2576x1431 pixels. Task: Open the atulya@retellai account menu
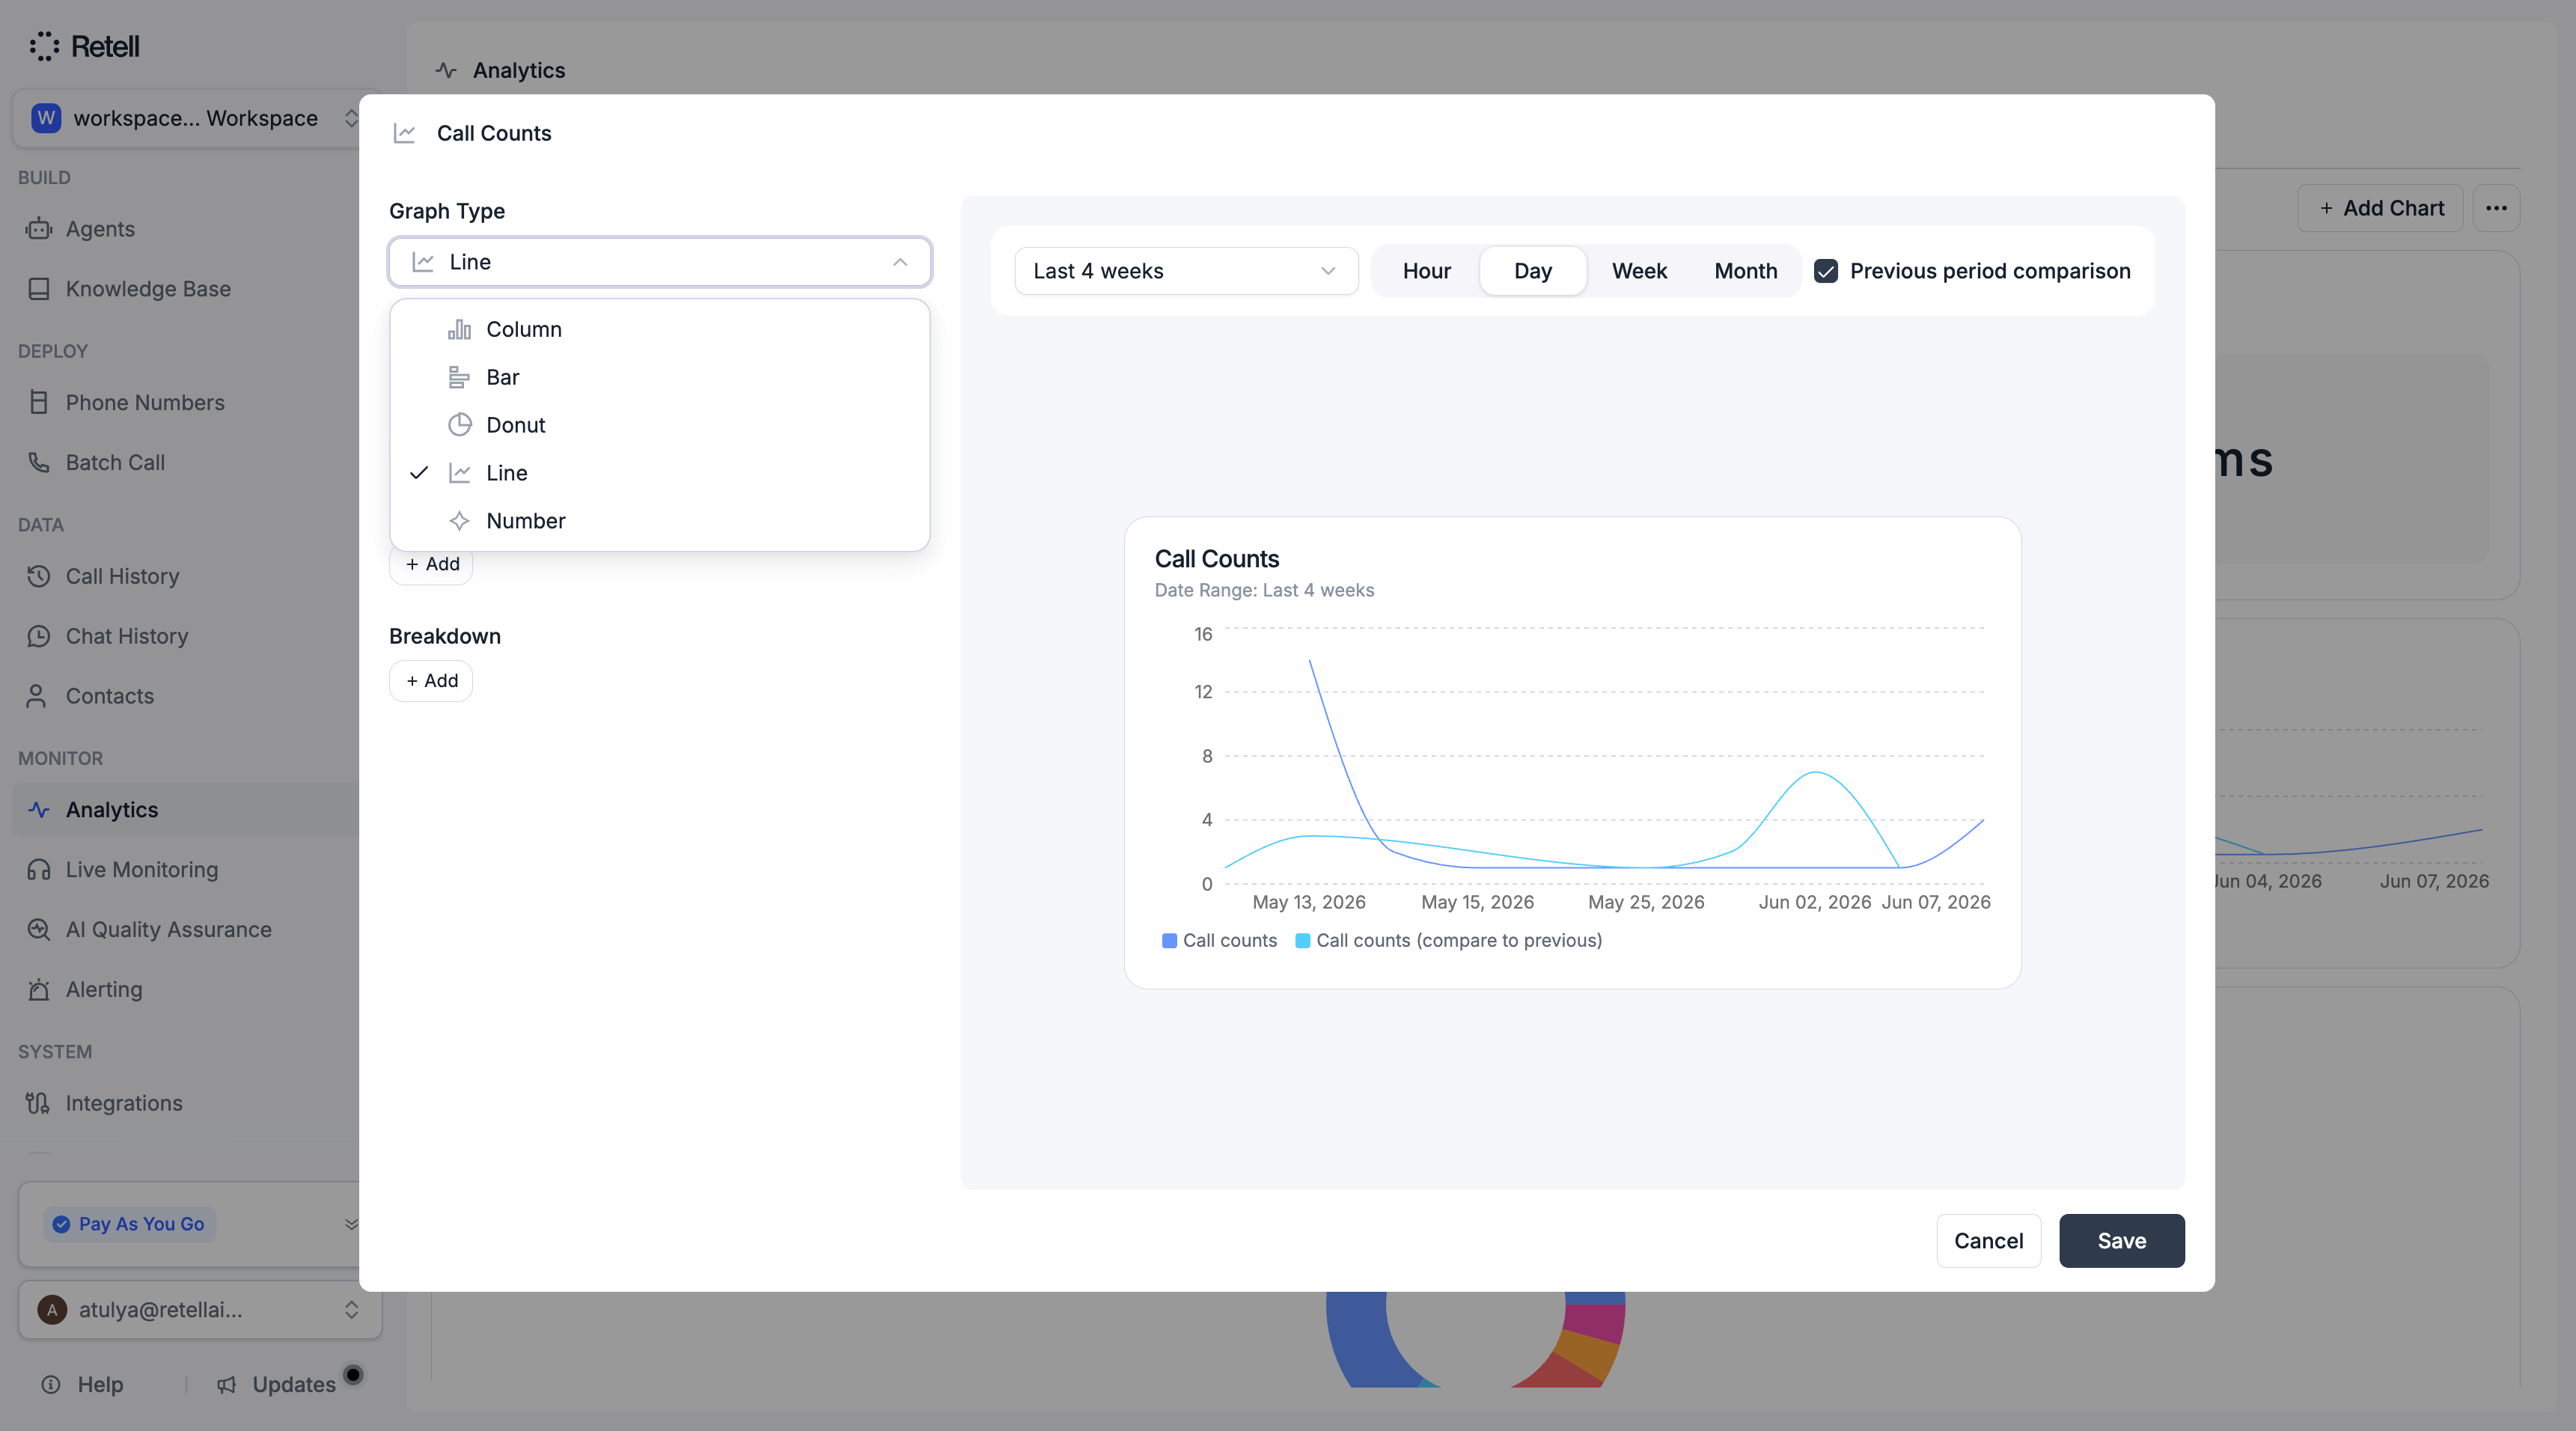[x=200, y=1310]
